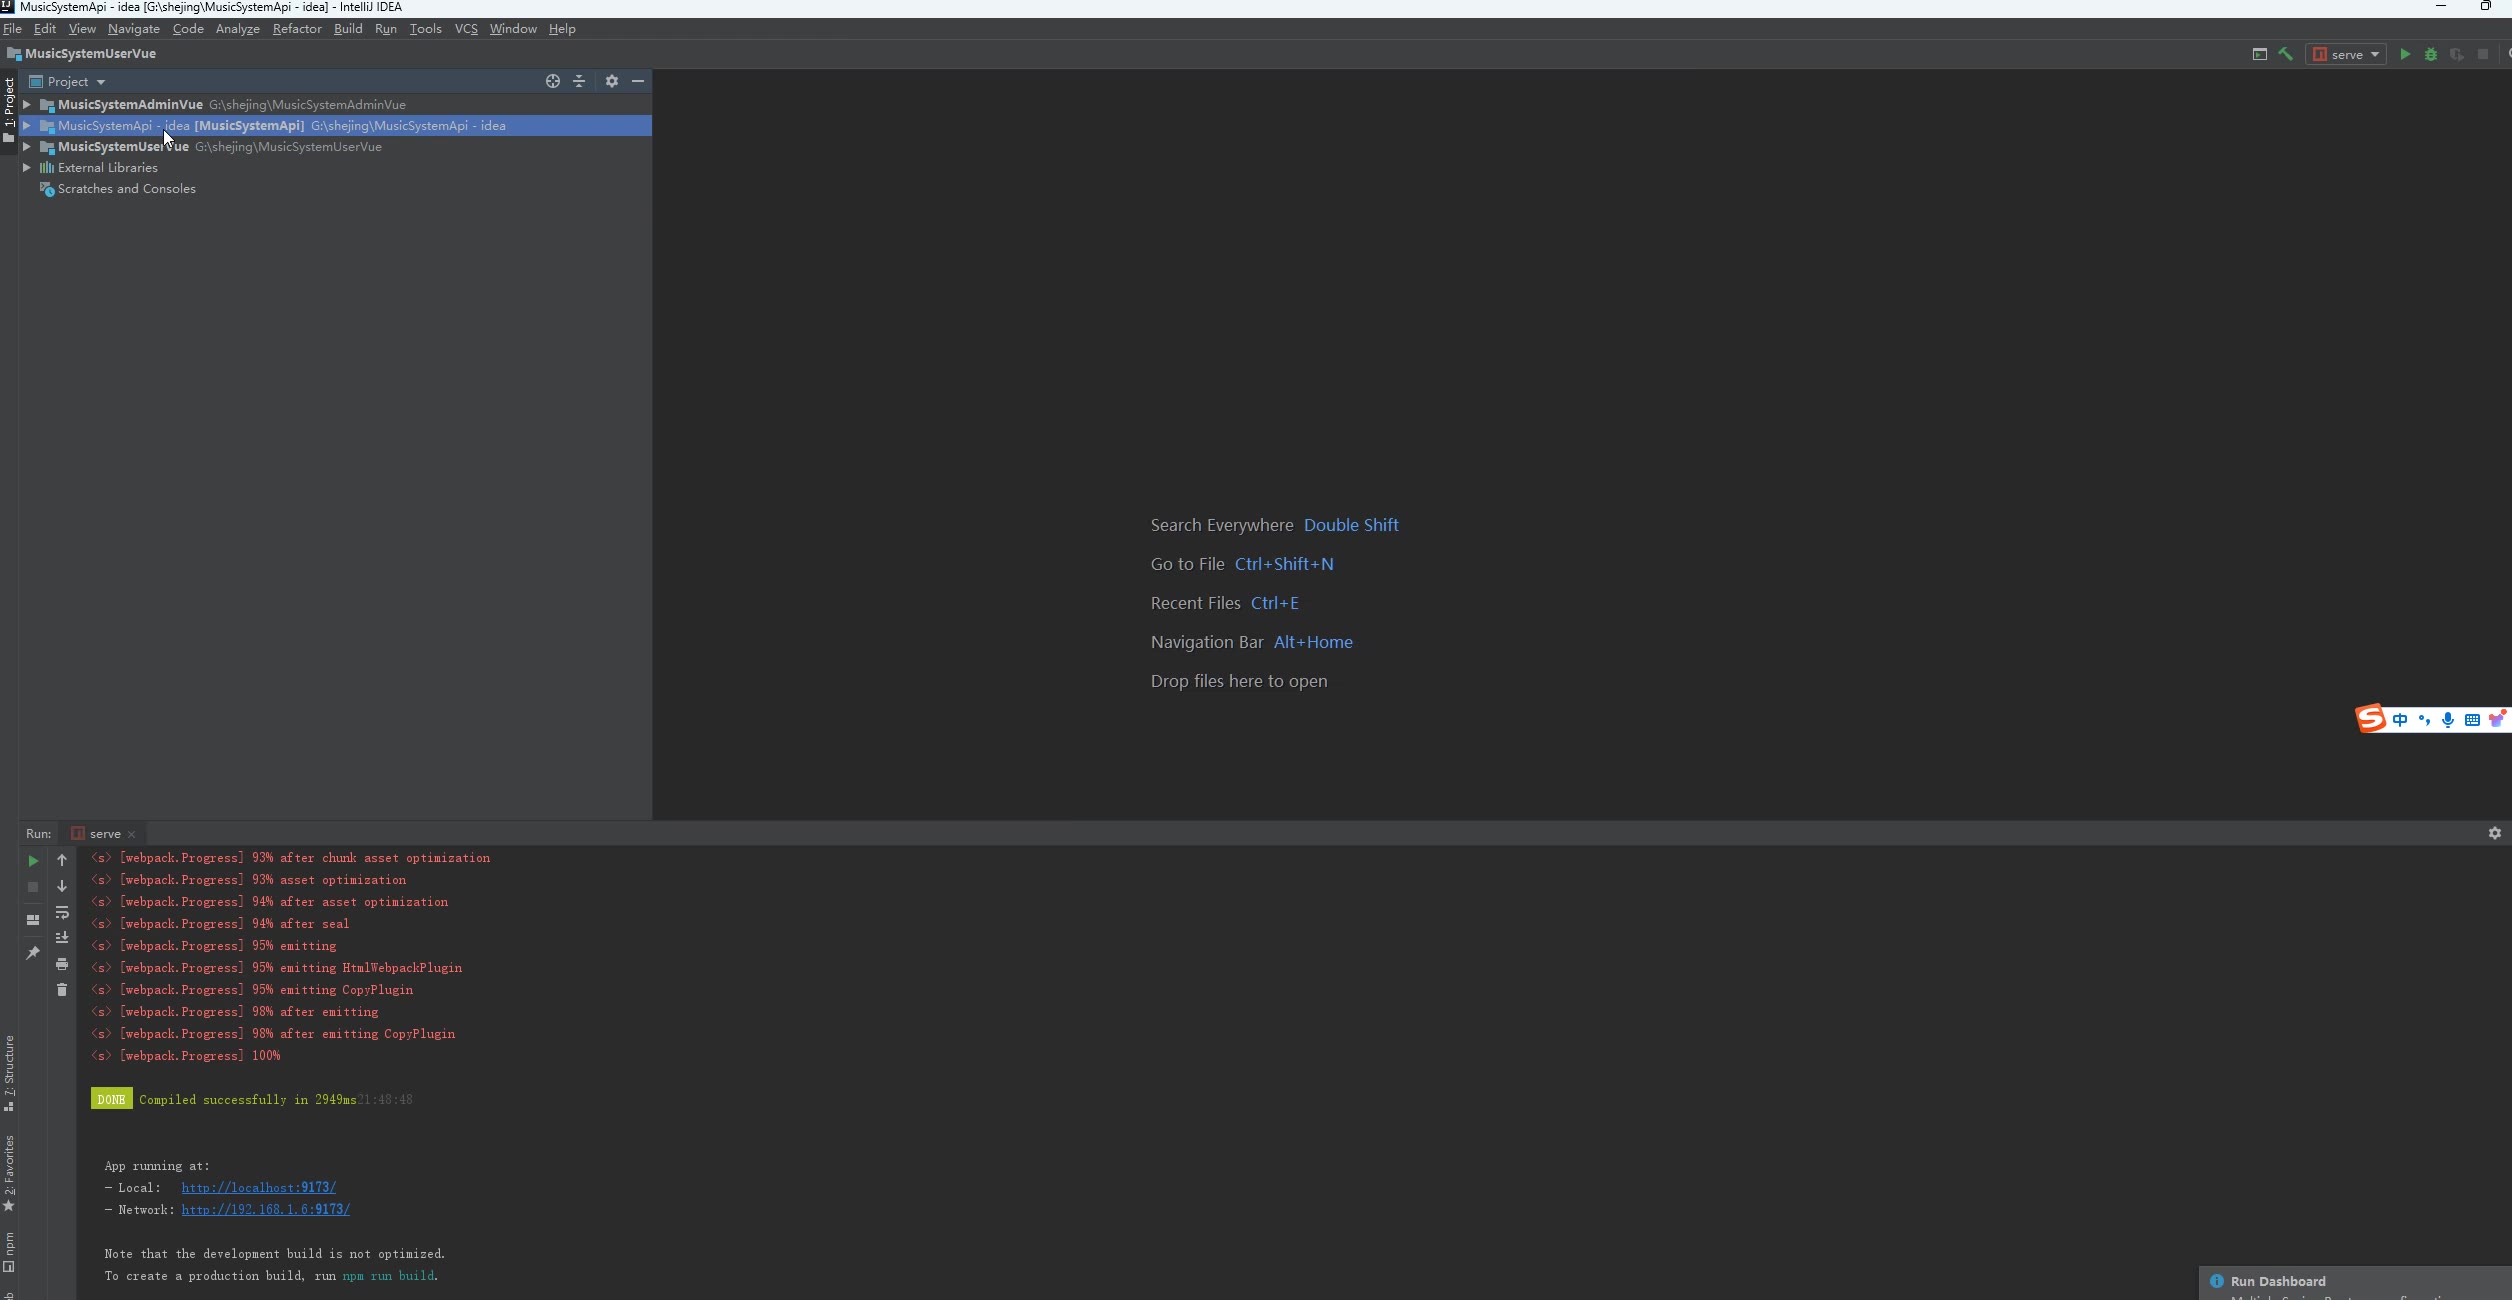
Task: Toggle scroll to end of console
Action: tap(62, 938)
